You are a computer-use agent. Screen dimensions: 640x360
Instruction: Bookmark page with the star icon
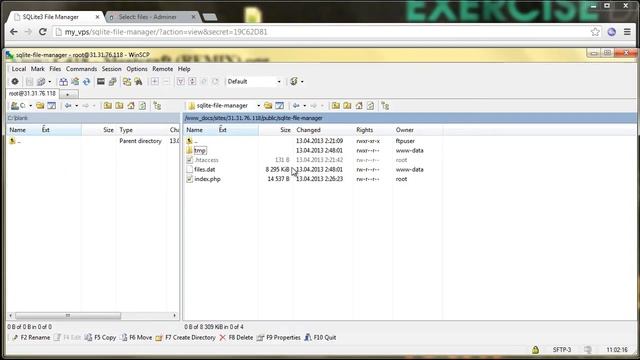coord(595,32)
